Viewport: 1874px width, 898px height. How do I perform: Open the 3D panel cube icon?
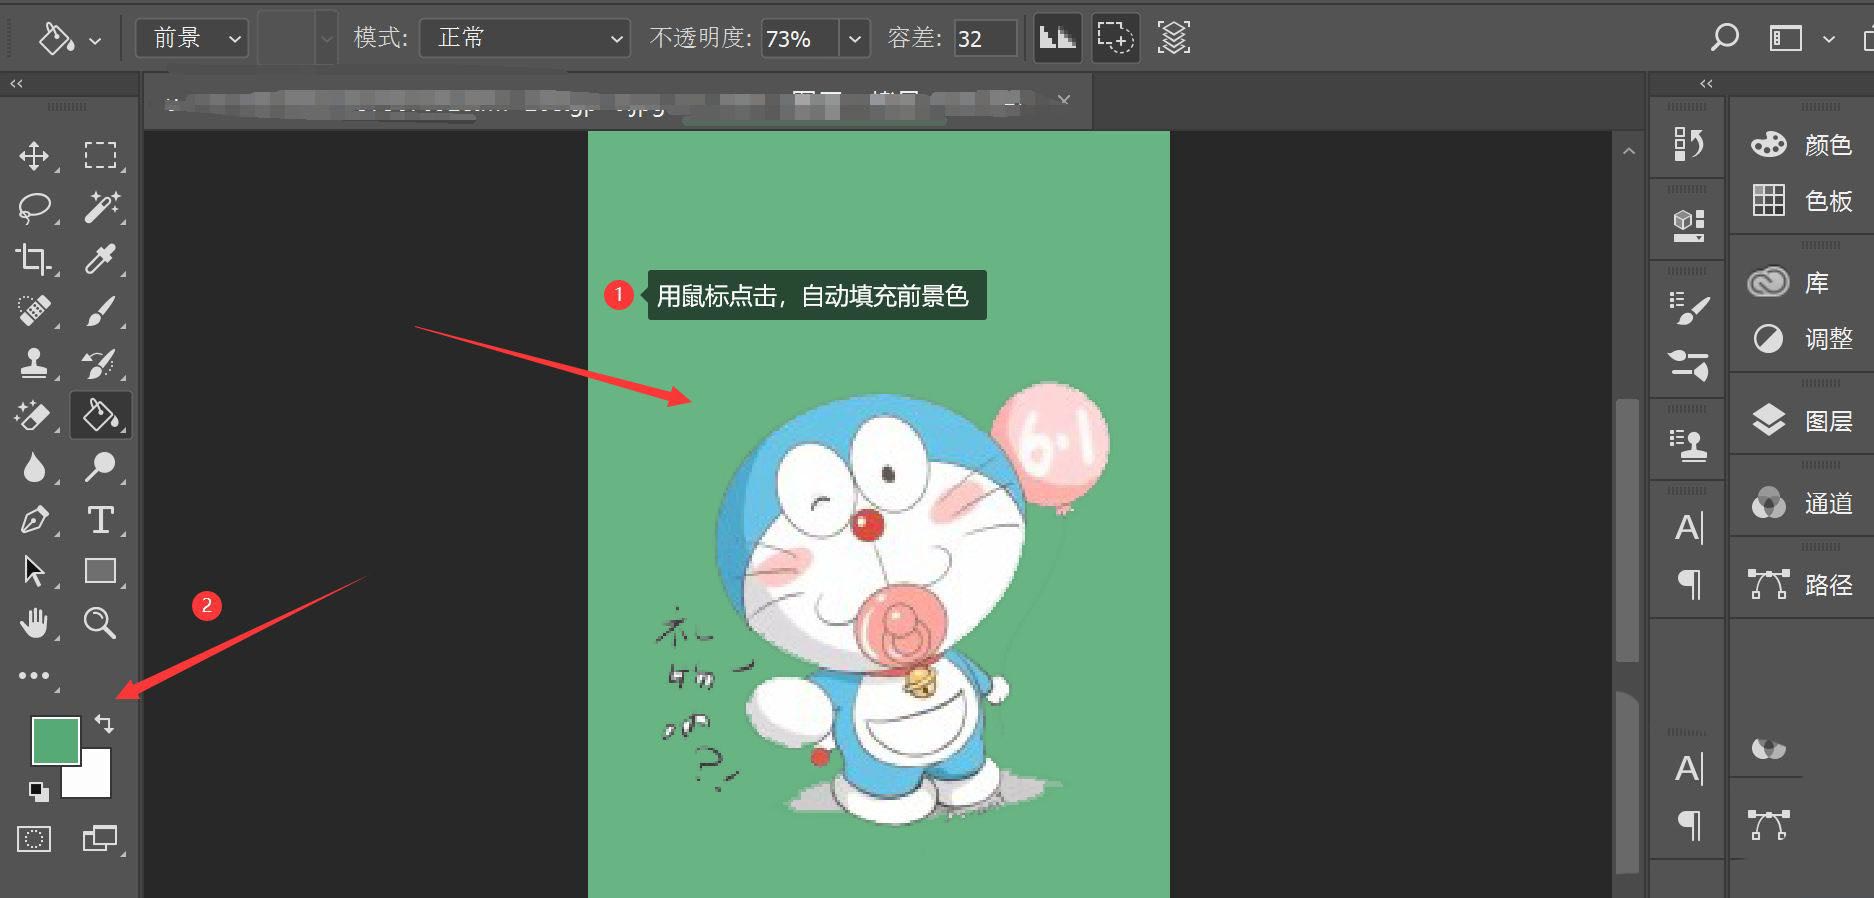click(x=1689, y=225)
